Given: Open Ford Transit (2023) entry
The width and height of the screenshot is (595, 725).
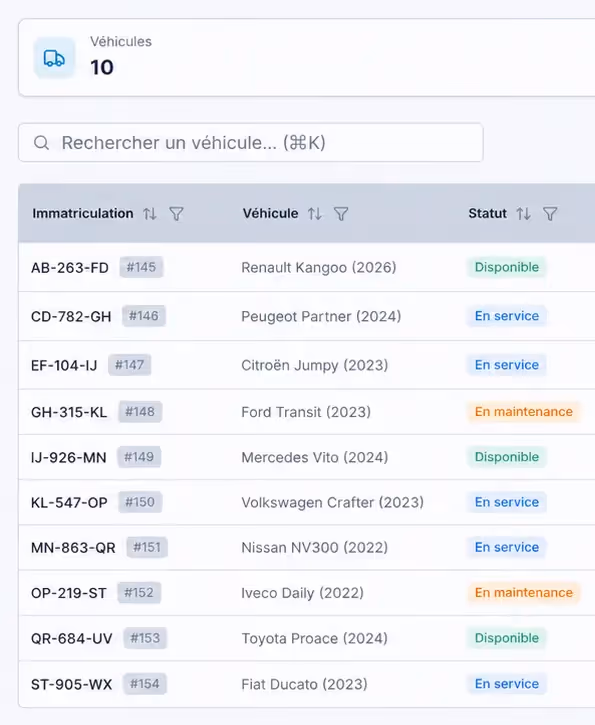Looking at the screenshot, I should click(306, 412).
